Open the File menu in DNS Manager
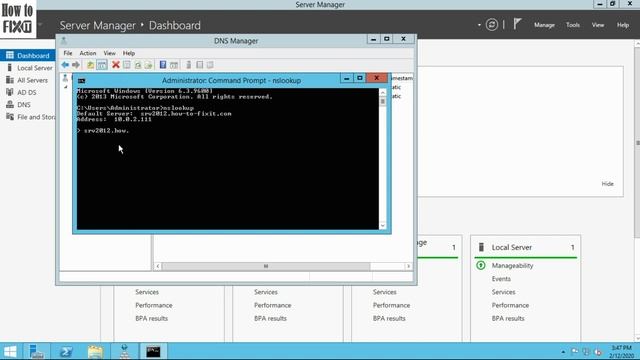 pos(68,53)
